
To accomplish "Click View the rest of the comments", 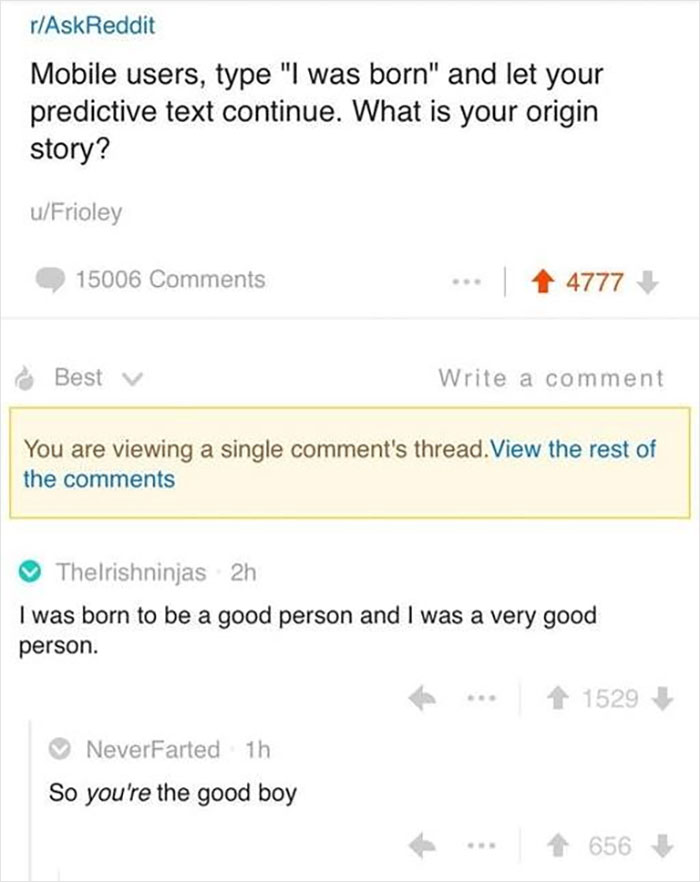I will (x=340, y=463).
